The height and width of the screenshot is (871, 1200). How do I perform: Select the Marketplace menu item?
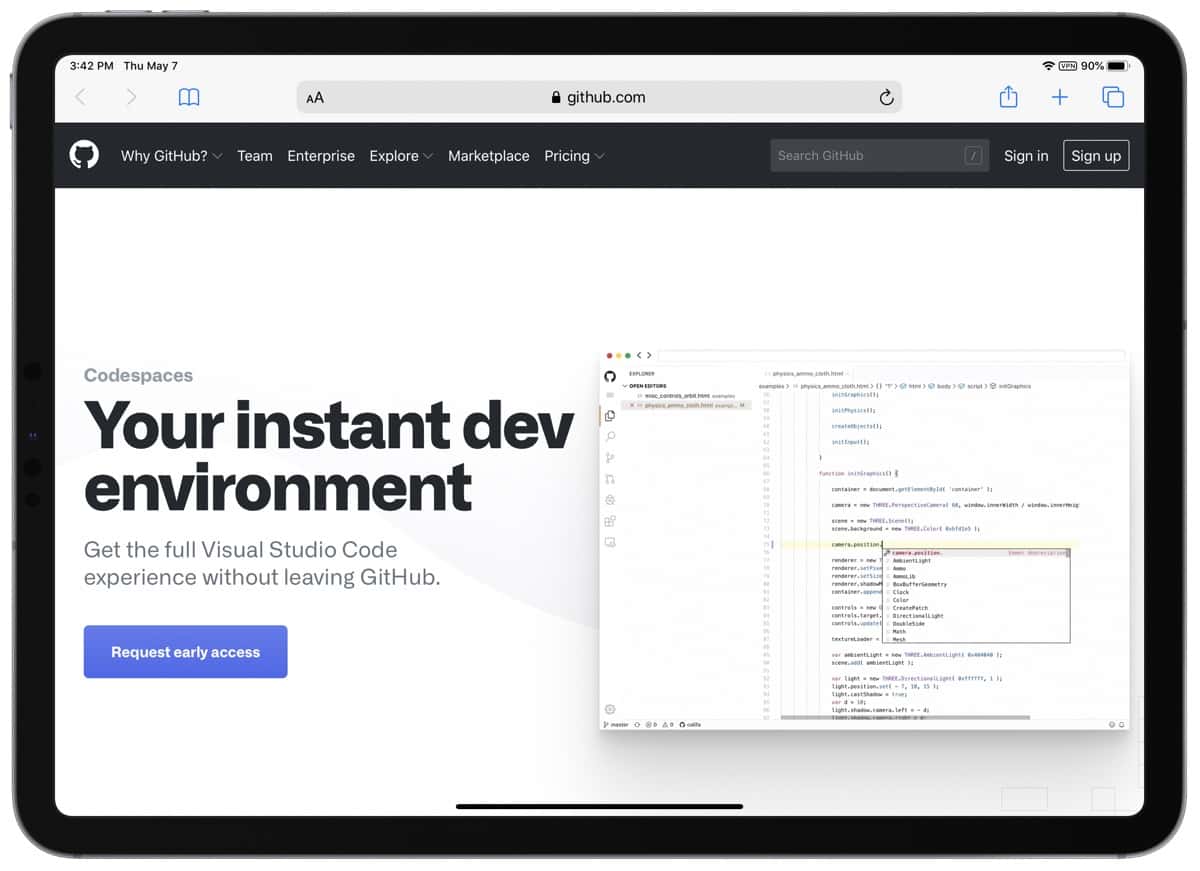(x=489, y=156)
